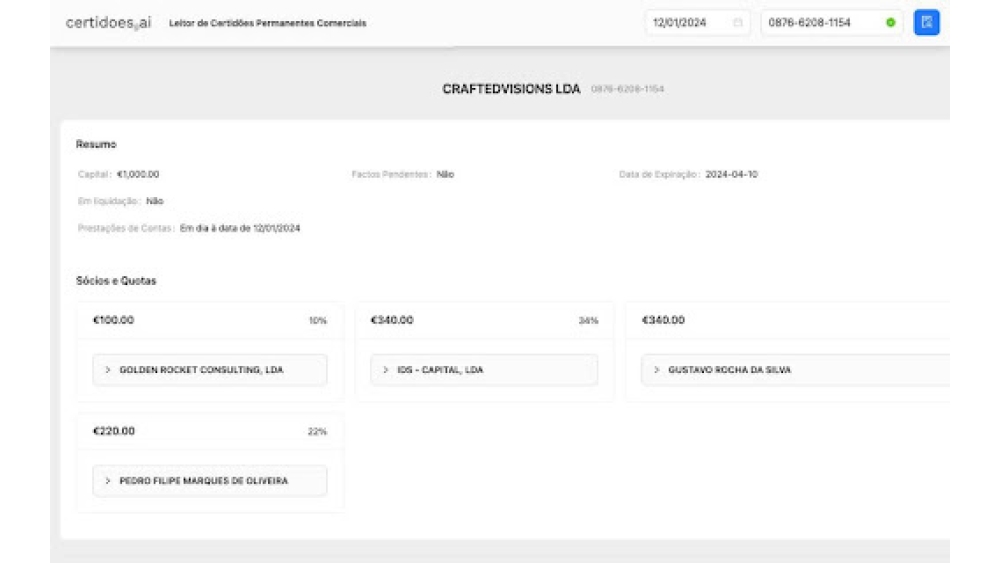Image resolution: width=1000 pixels, height=563 pixels.
Task: Click the grey code beside company title
Action: 628,89
